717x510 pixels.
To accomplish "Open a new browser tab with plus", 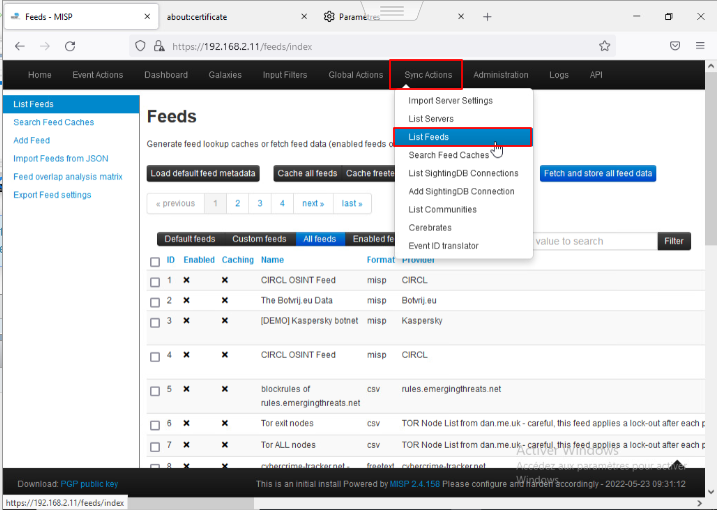I will 489,17.
